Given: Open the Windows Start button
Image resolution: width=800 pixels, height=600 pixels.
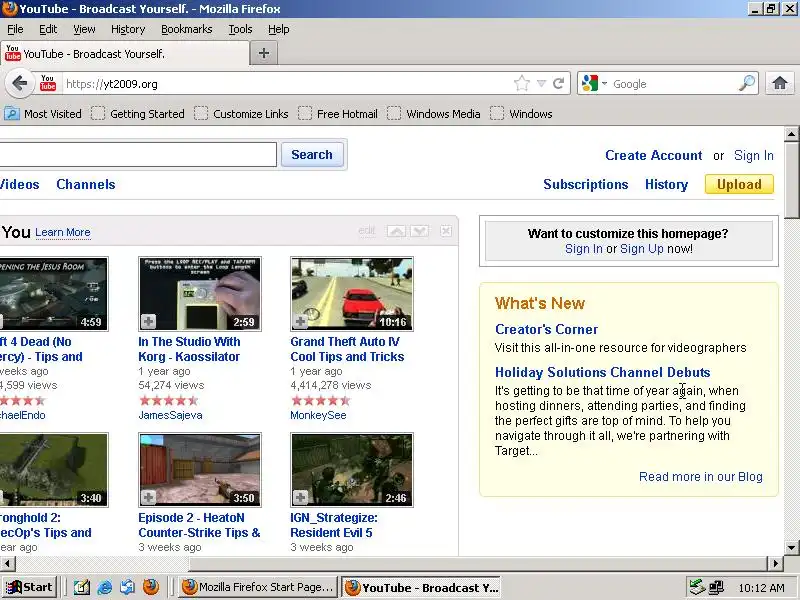Looking at the screenshot, I should [x=30, y=587].
